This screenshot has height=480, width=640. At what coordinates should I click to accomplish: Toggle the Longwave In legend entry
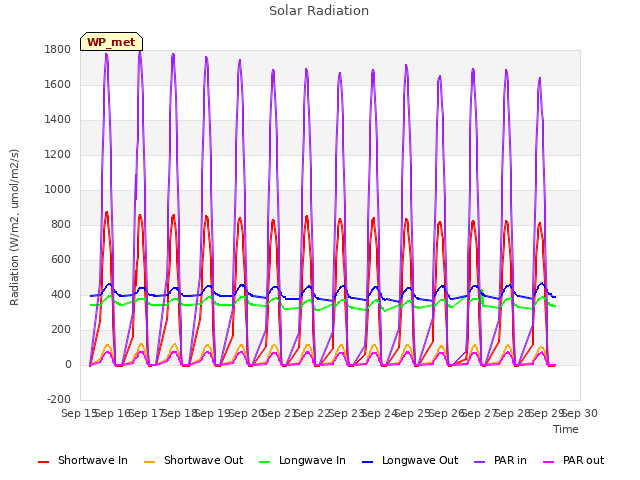pos(302,460)
